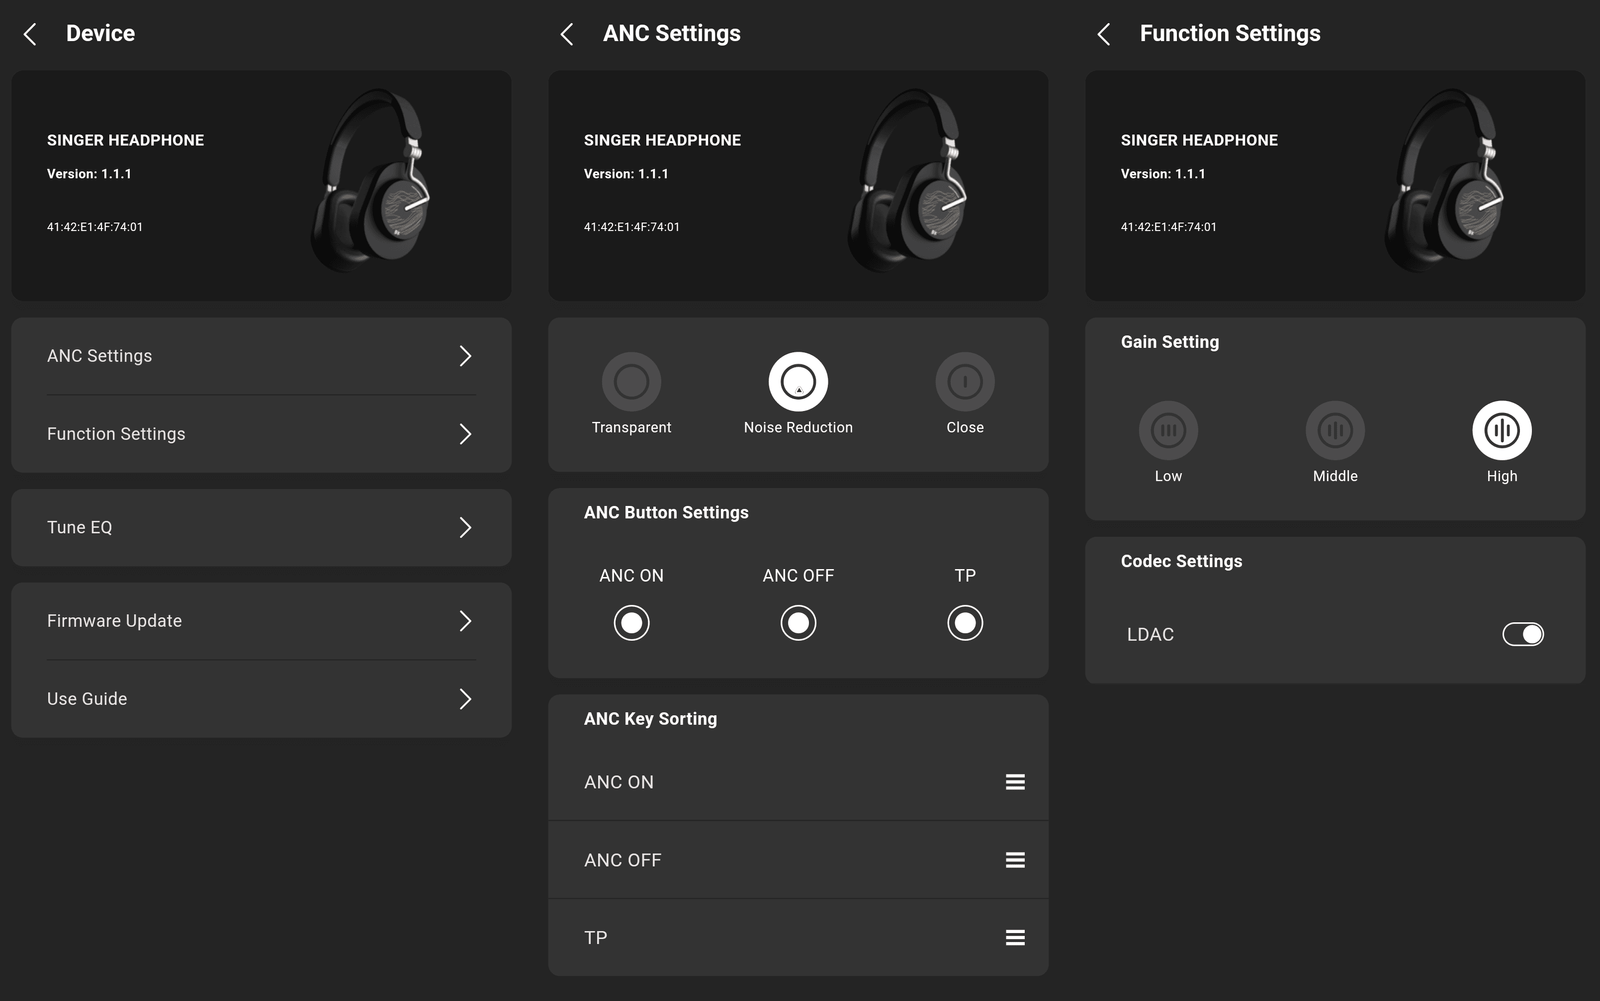Open ANC Settings from device menu

click(x=260, y=356)
